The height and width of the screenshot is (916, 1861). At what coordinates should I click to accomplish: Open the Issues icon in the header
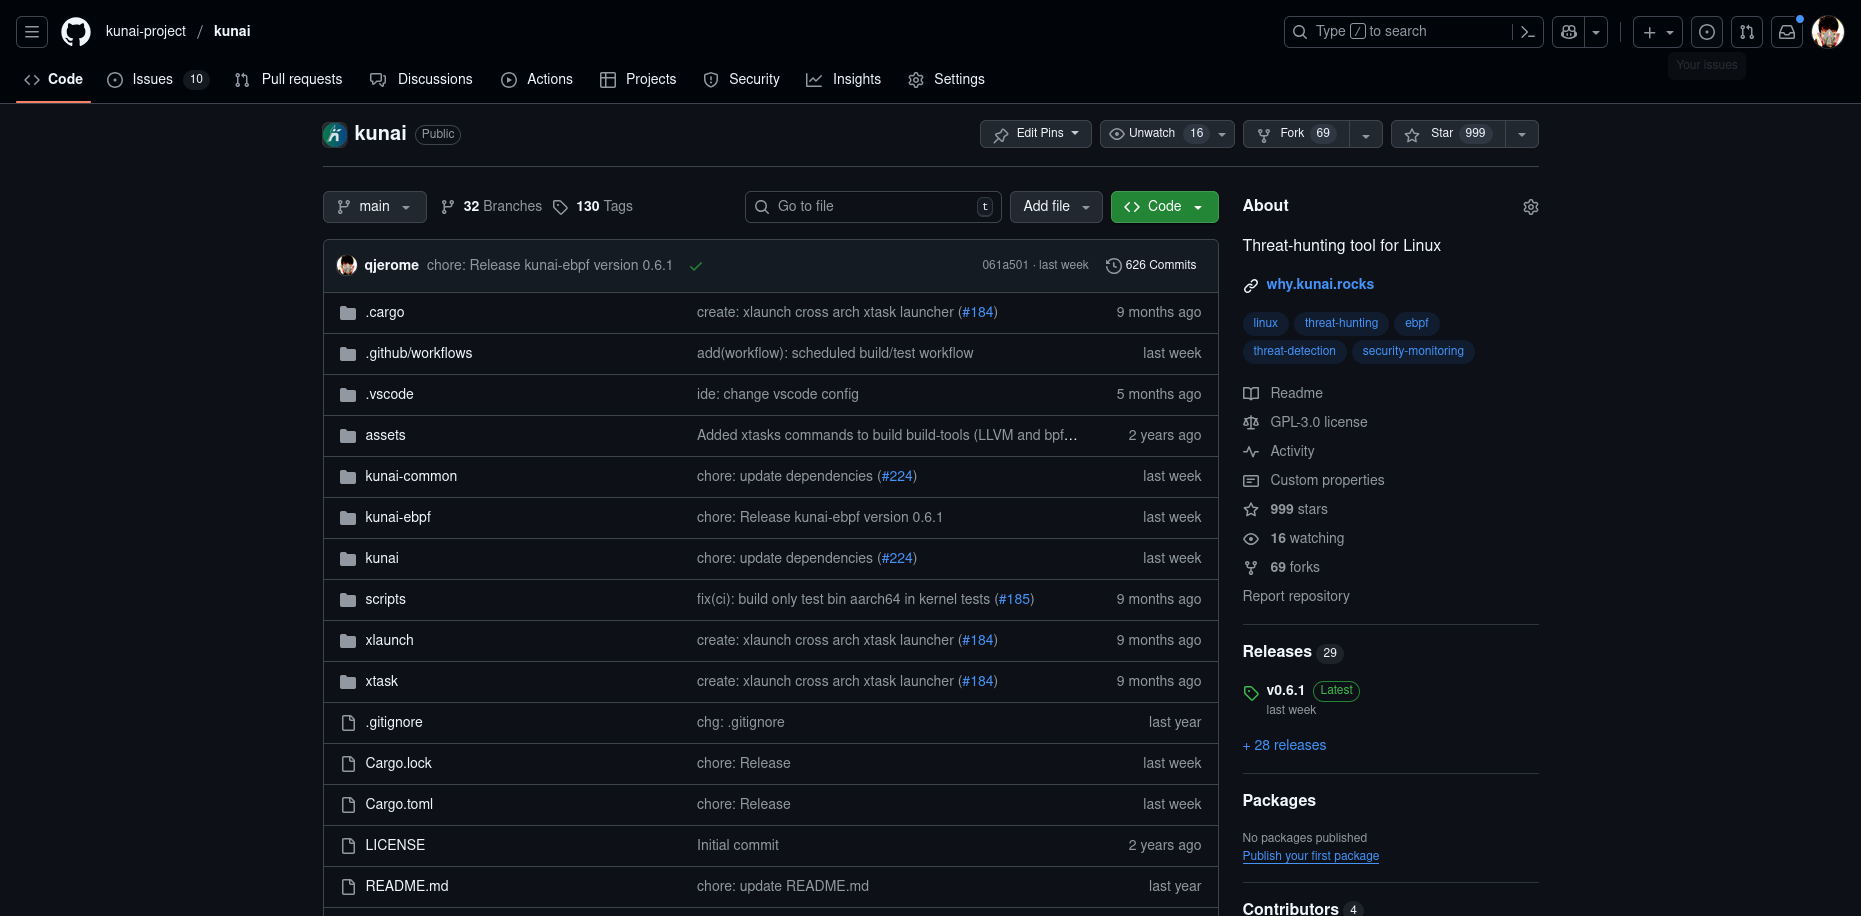(x=1707, y=32)
